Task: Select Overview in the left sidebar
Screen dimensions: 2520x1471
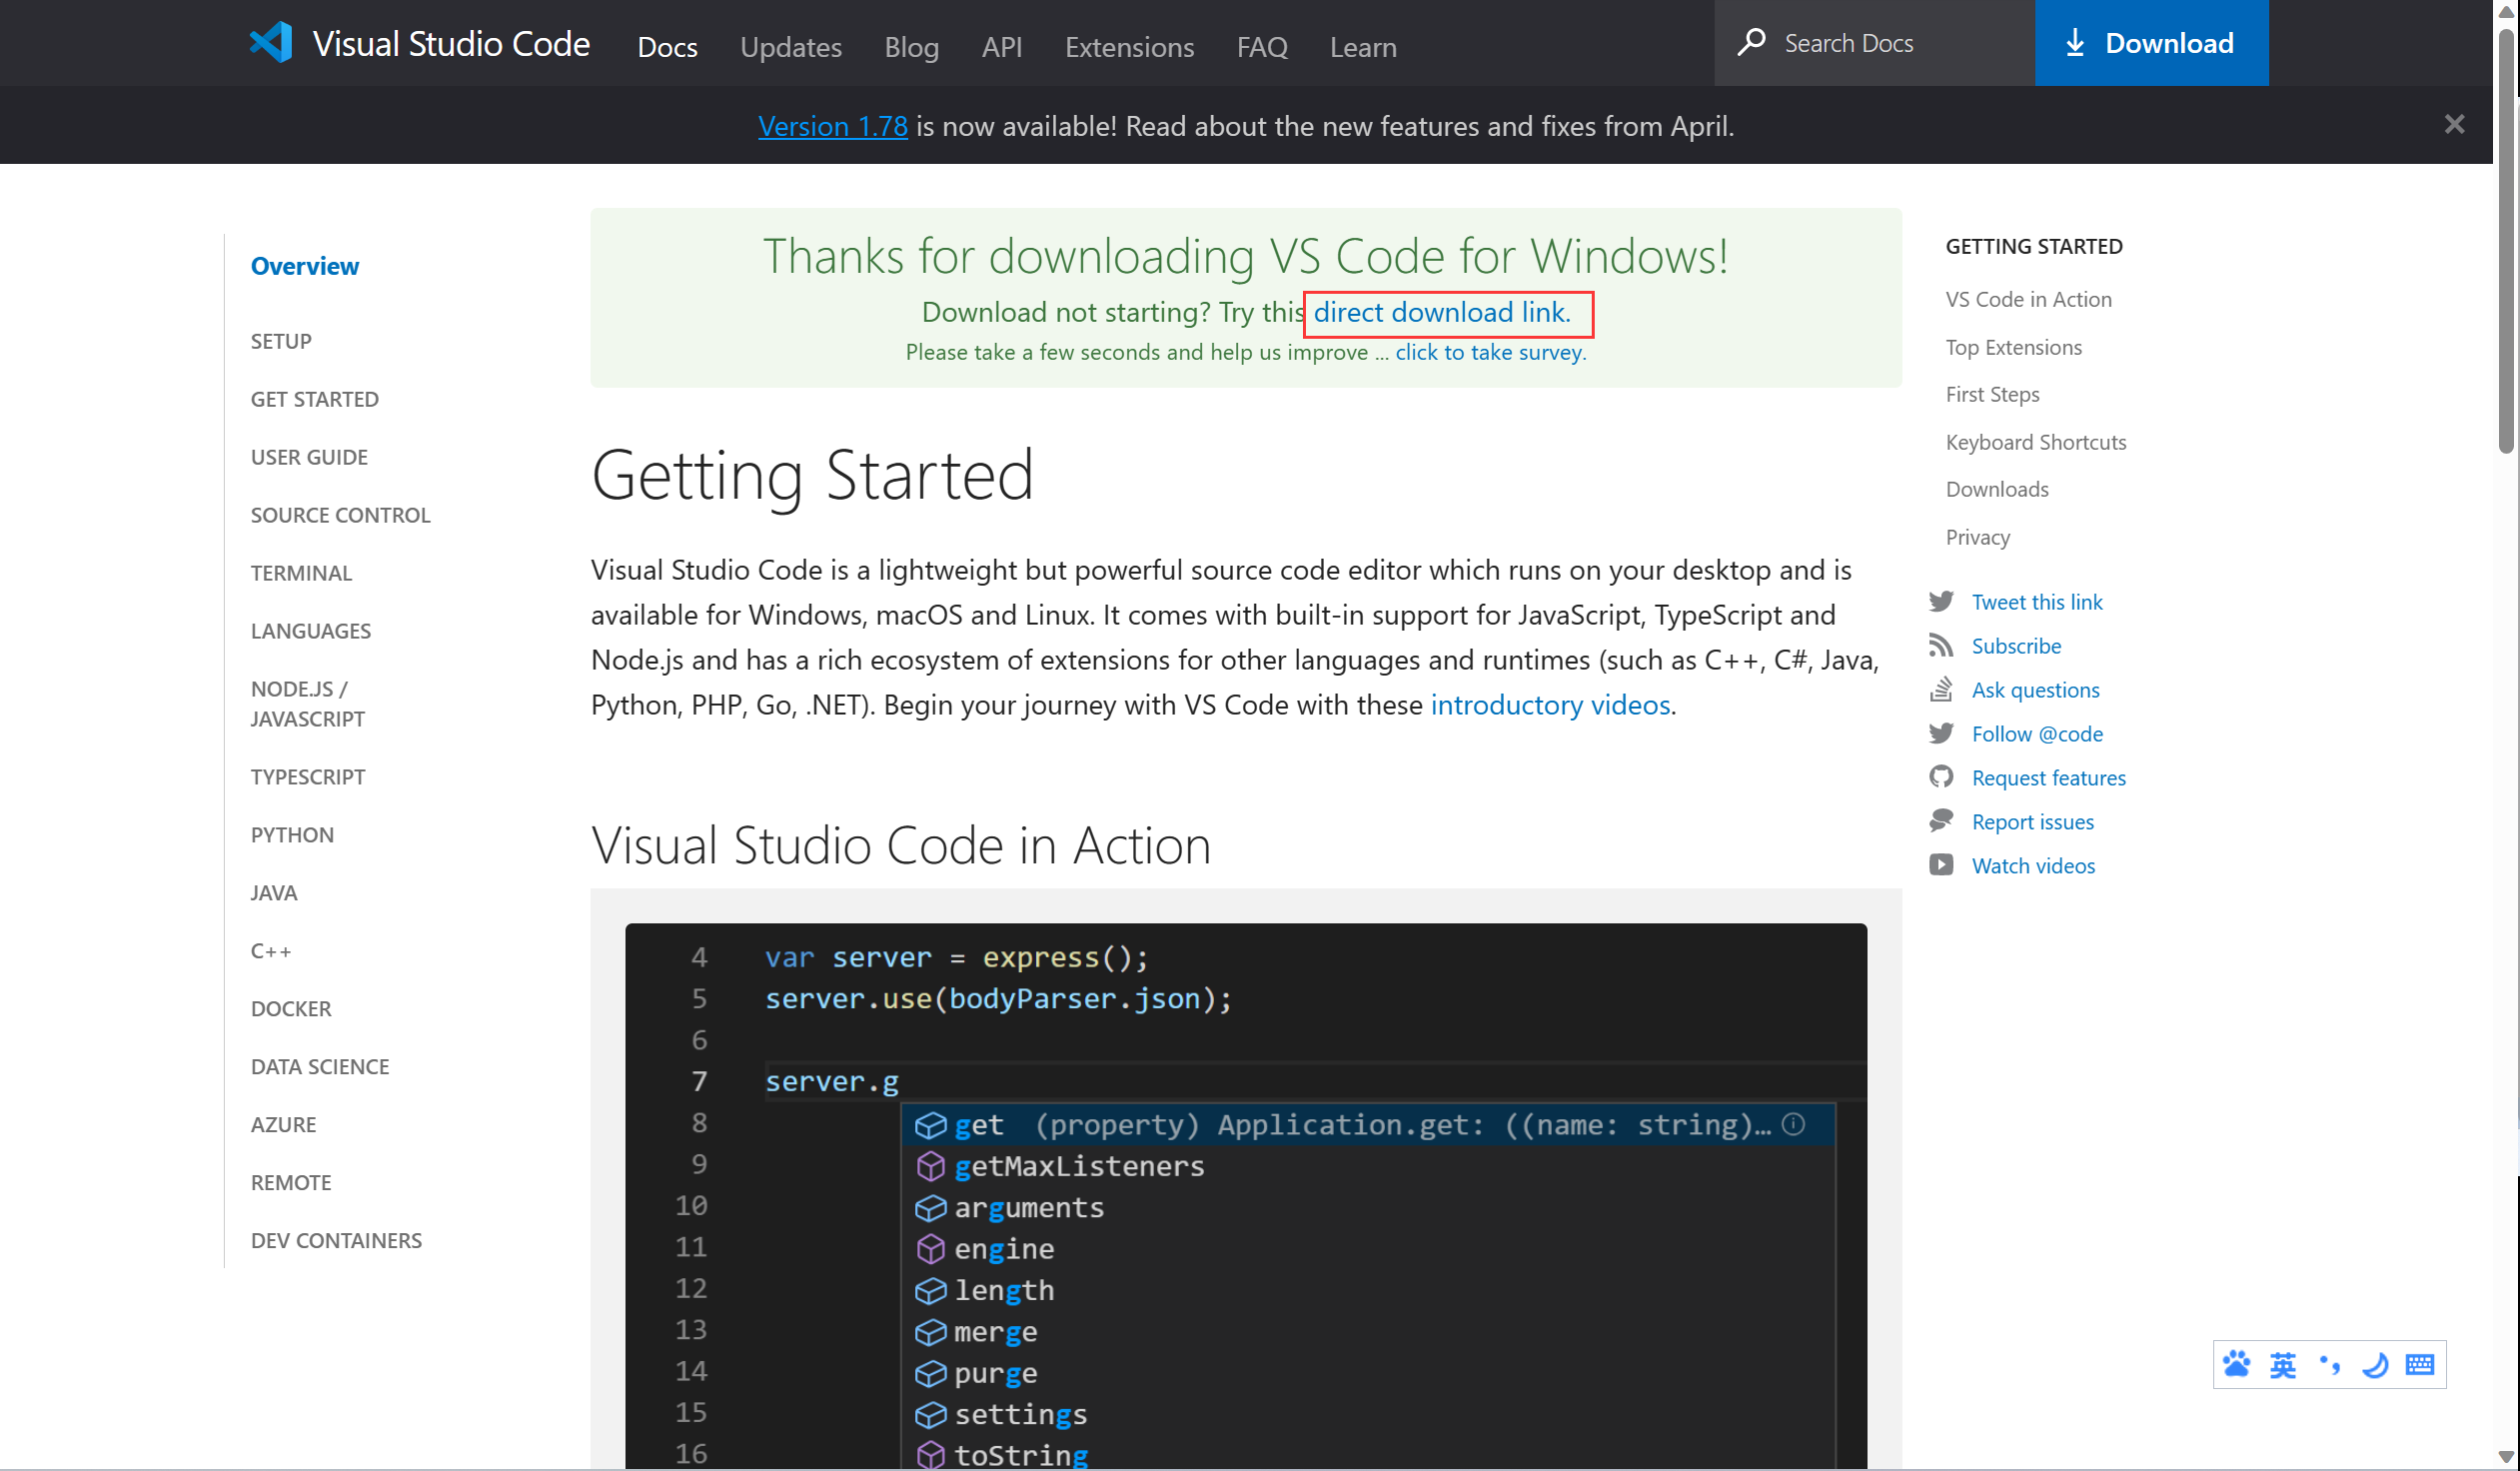Action: (x=304, y=266)
